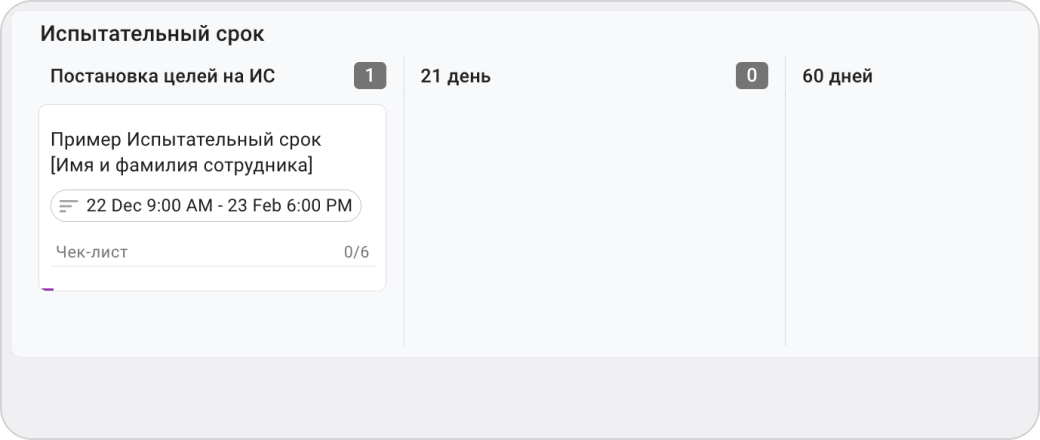Click empty space below card in first column
Viewport: 1040px width, 440px height.
[212, 319]
